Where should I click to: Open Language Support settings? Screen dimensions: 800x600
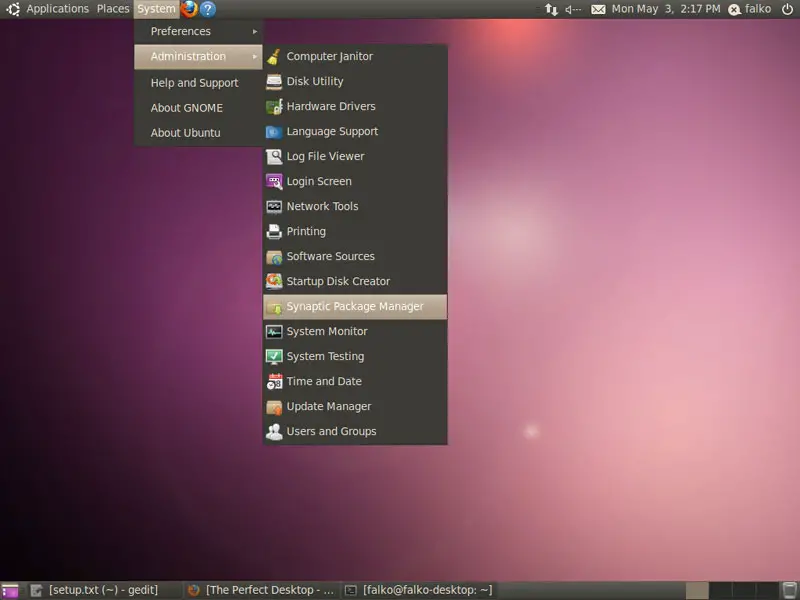355,131
